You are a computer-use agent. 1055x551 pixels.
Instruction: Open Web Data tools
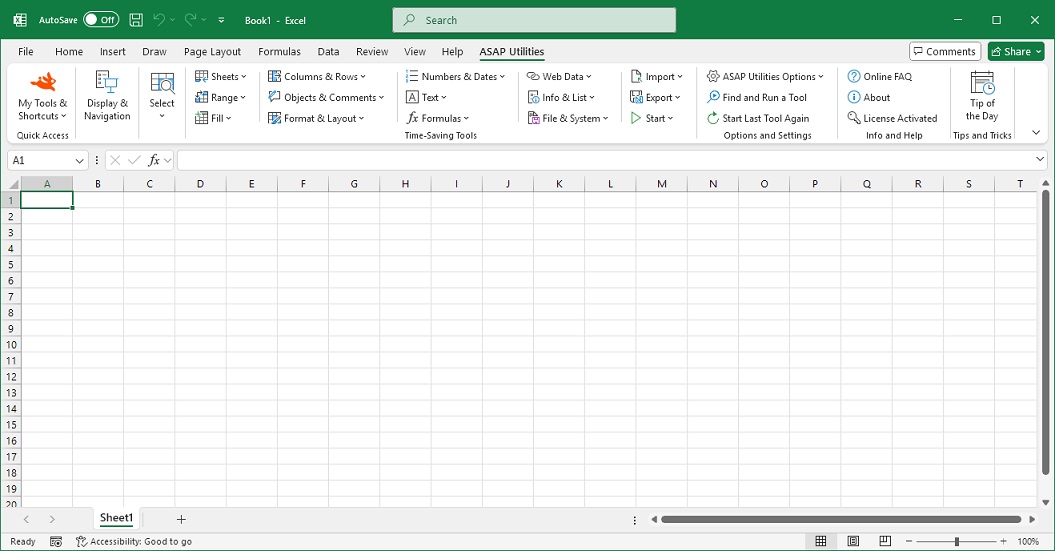(559, 77)
